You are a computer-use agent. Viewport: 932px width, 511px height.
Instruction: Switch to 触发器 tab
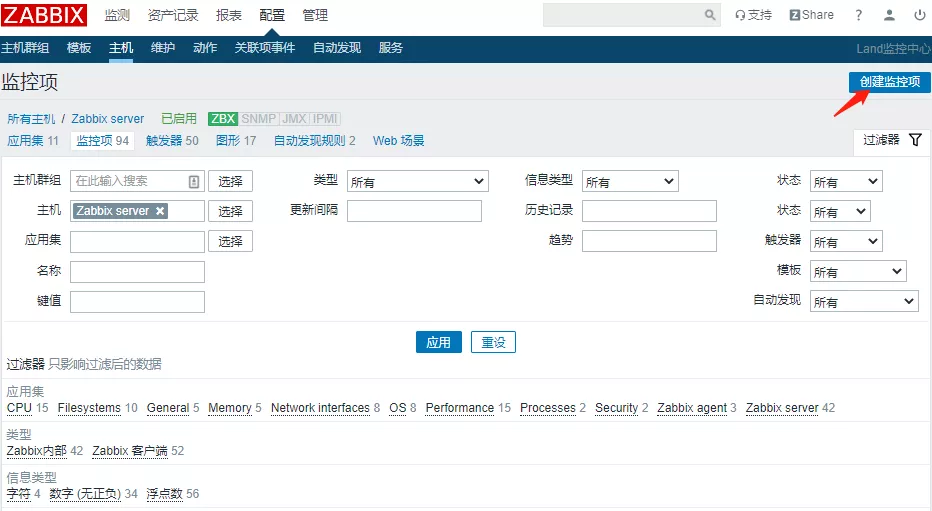[x=172, y=141]
